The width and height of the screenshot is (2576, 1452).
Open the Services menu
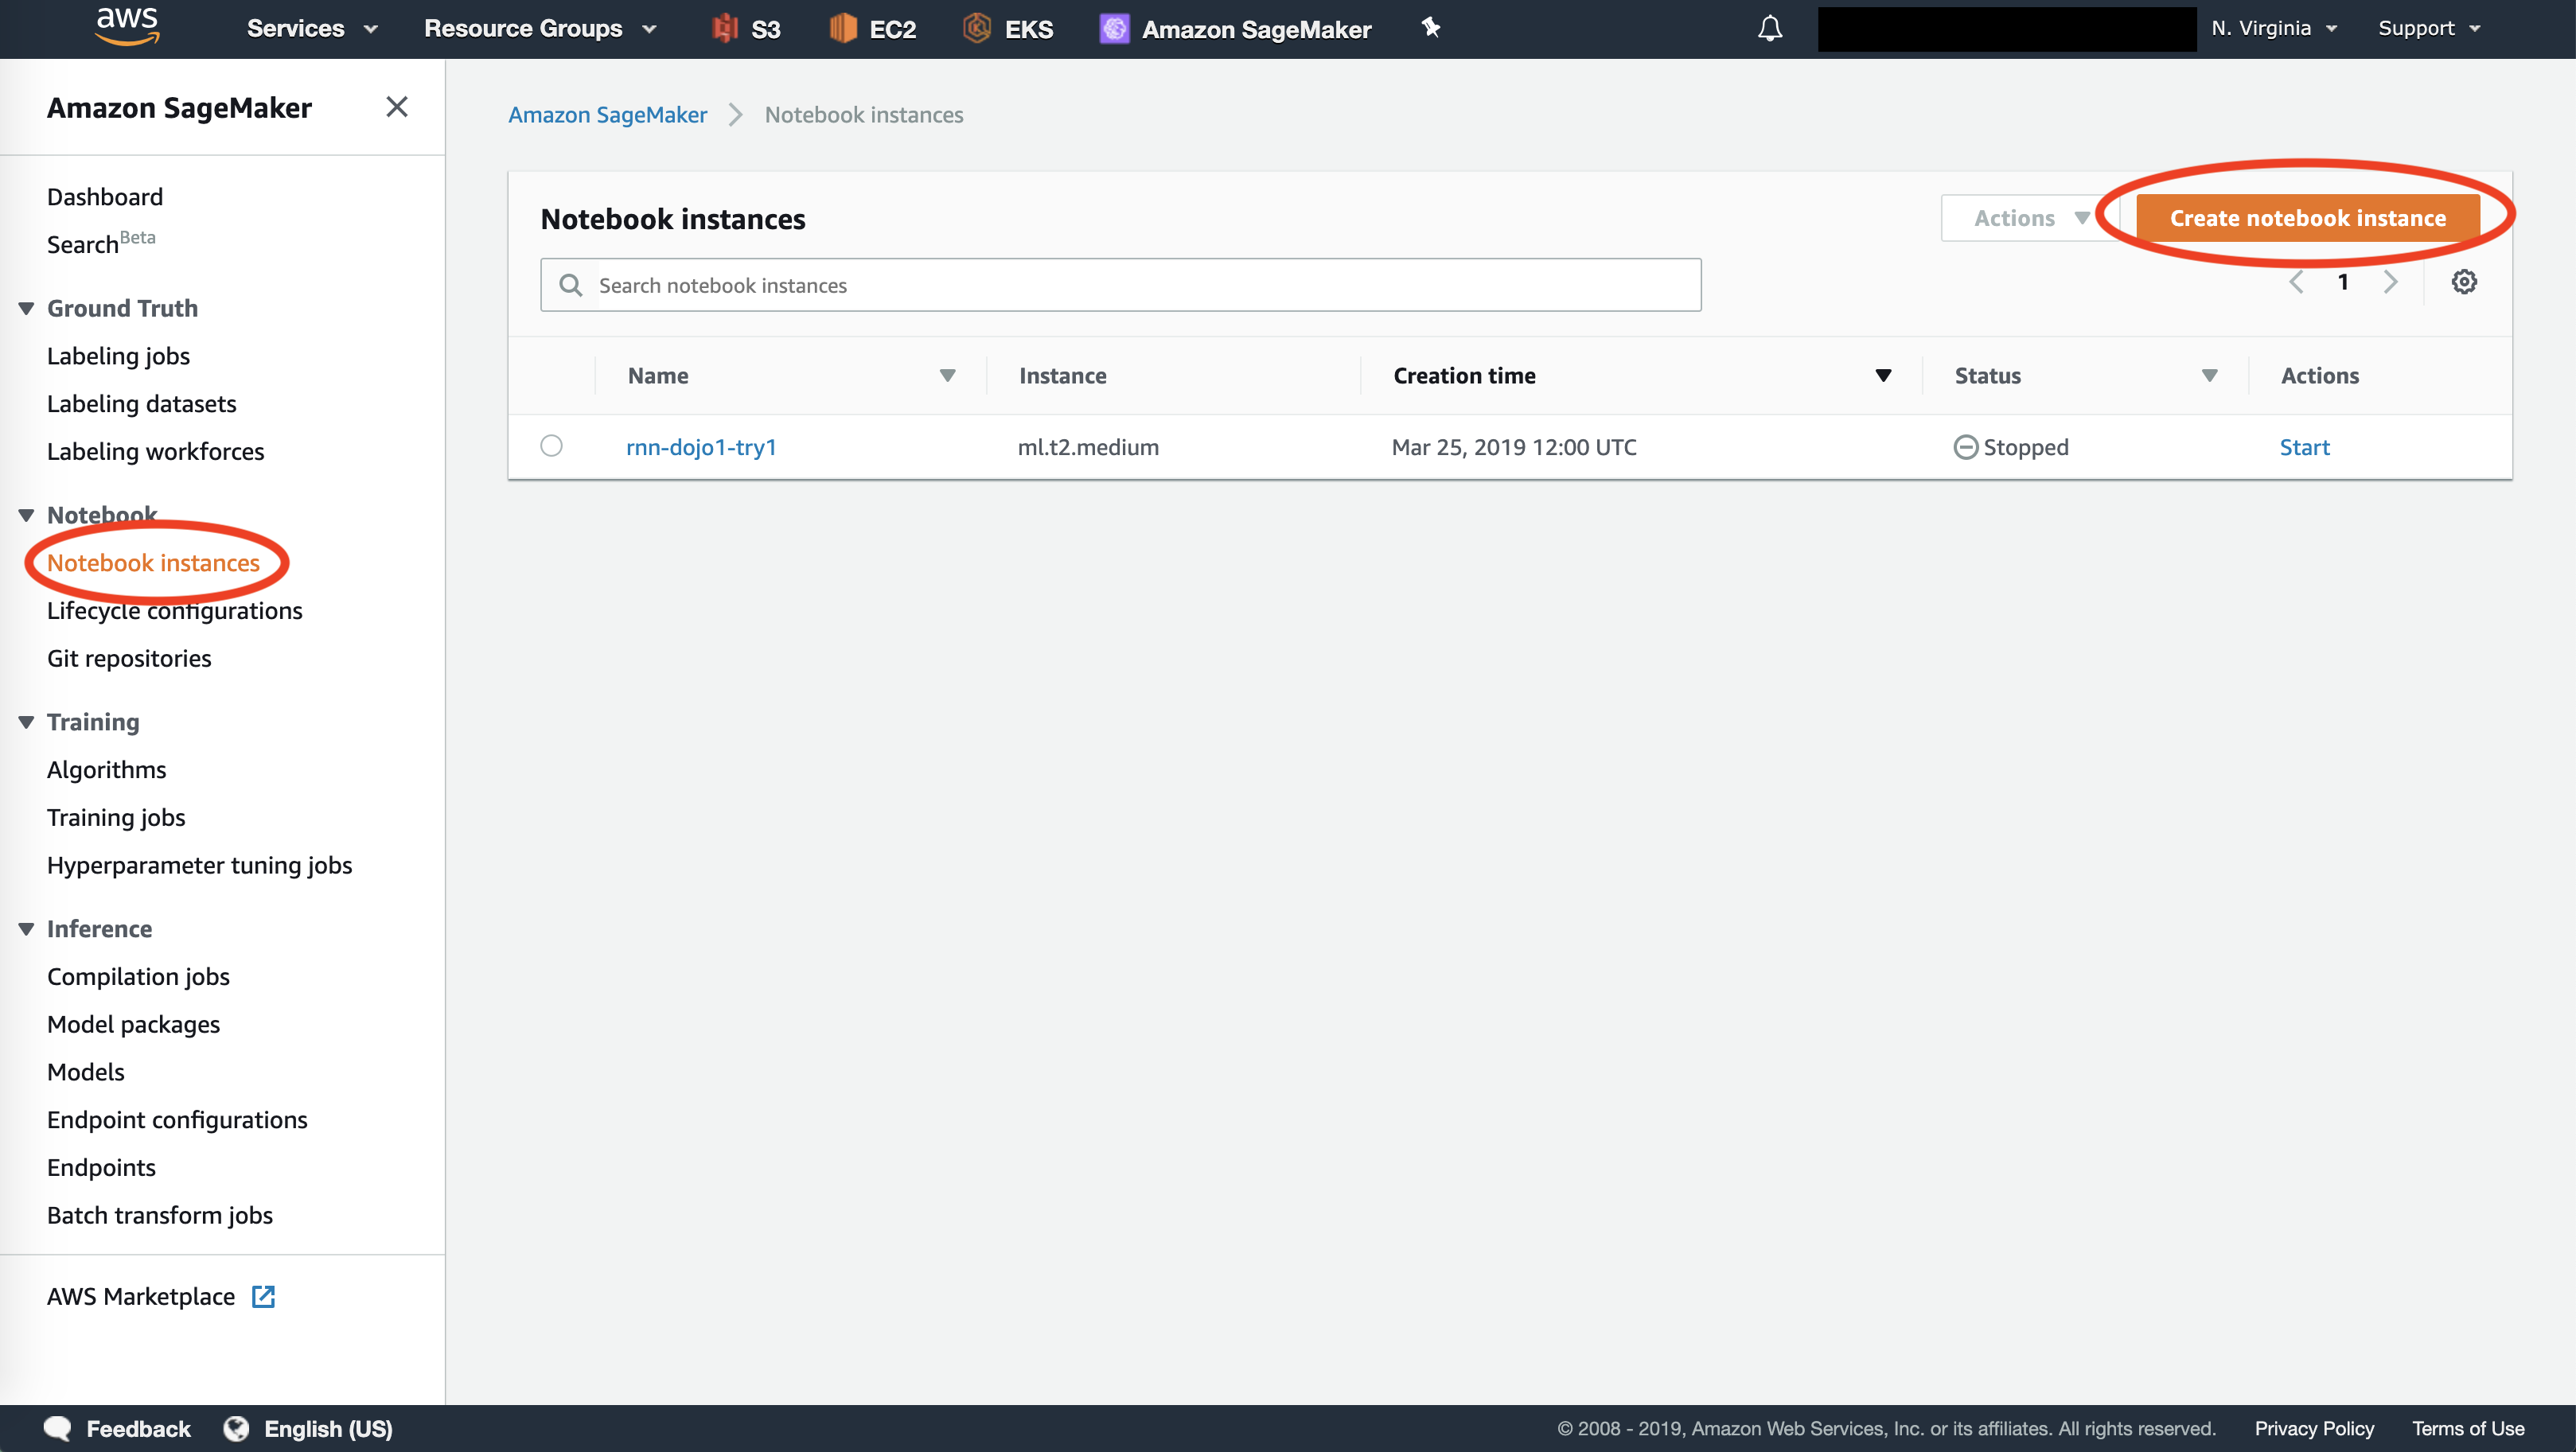(x=311, y=29)
